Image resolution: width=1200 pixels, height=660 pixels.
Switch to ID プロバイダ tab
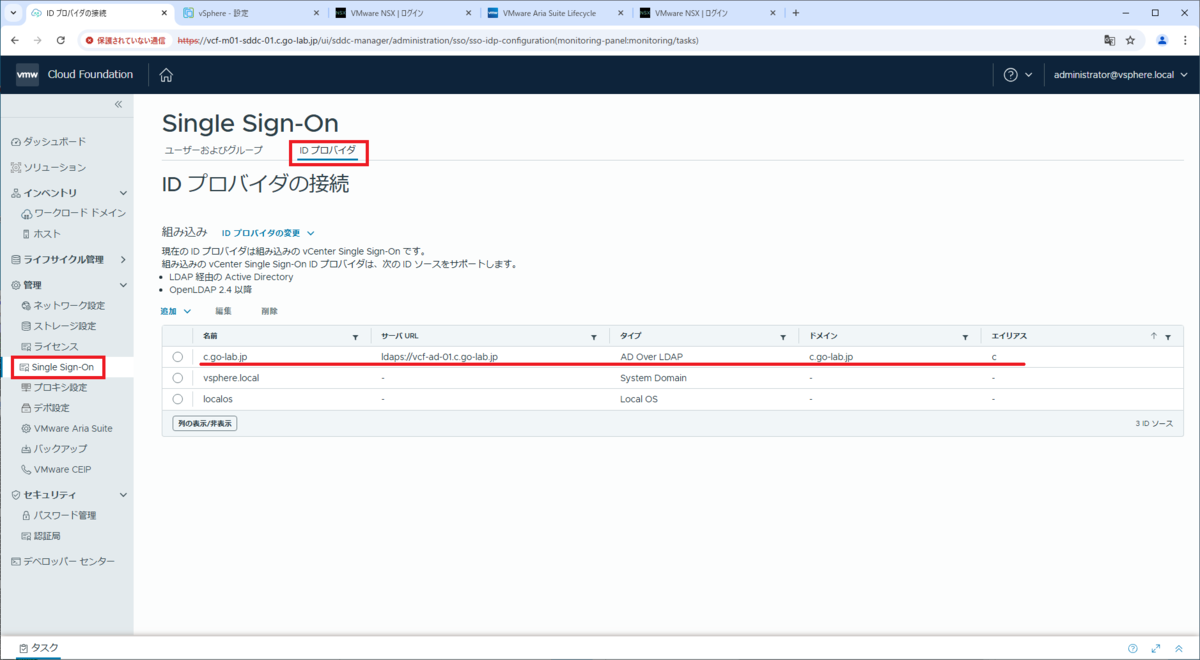coord(328,150)
